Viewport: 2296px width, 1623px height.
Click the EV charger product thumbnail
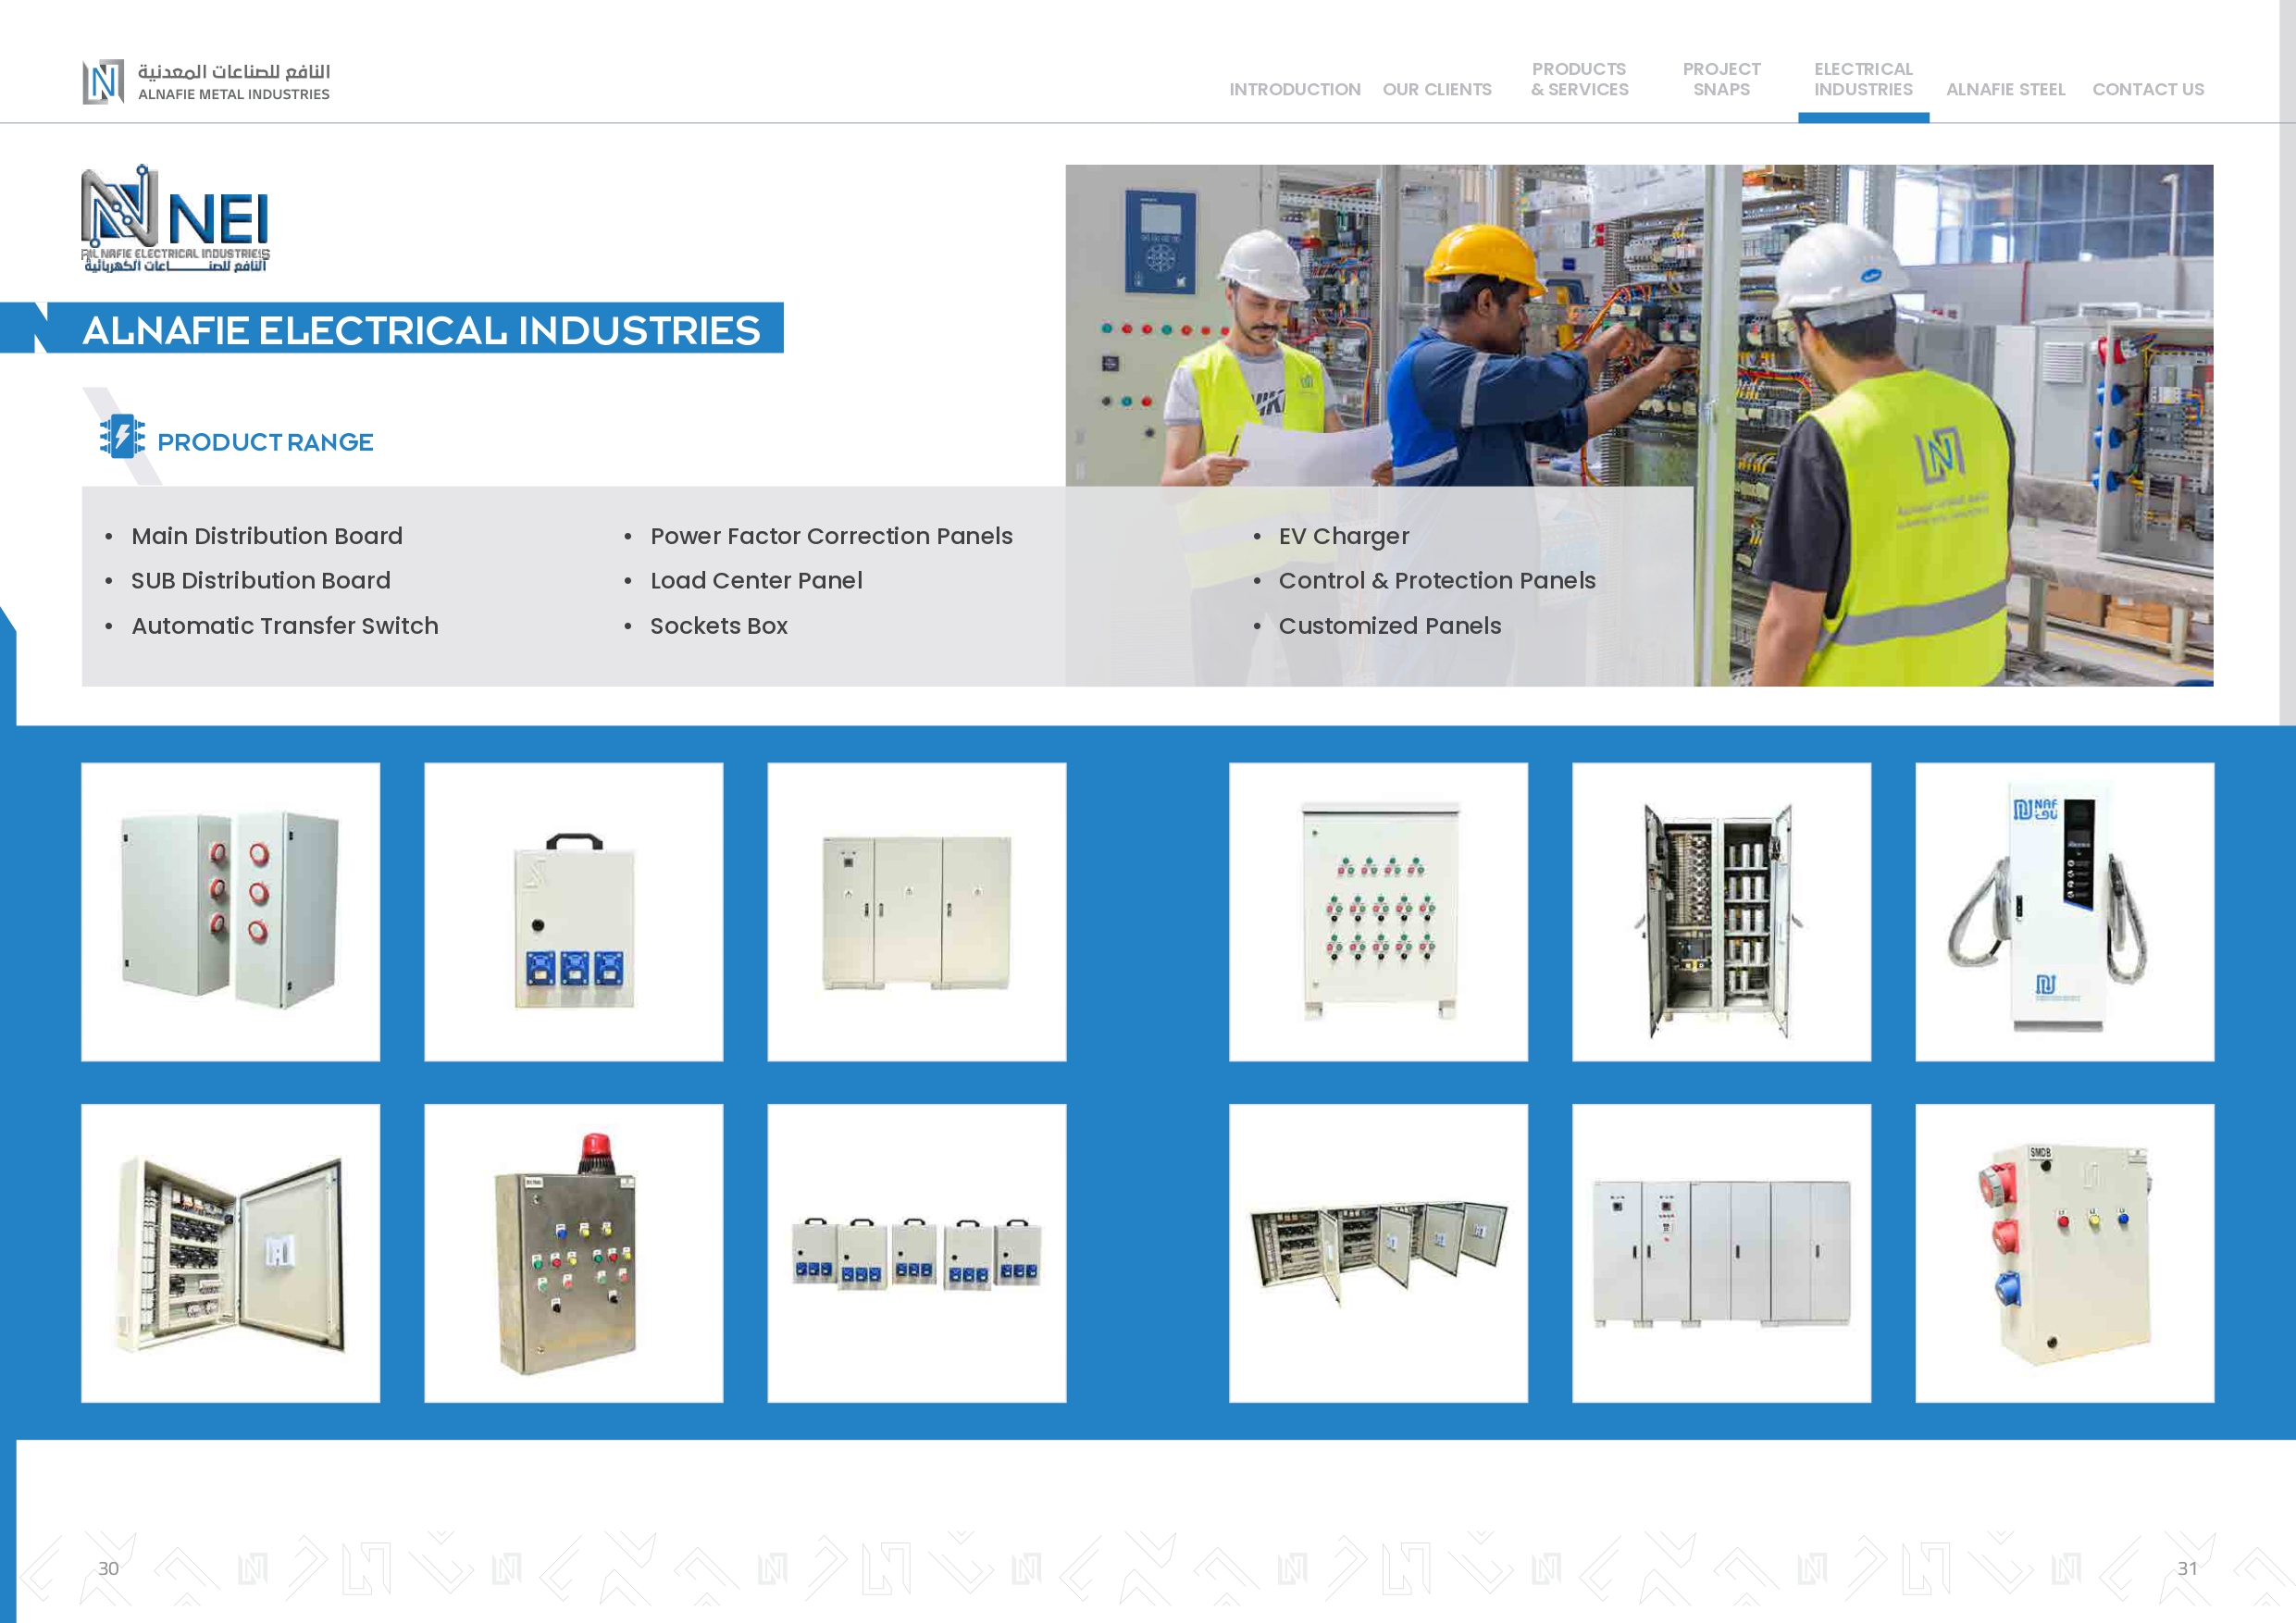pyautogui.click(x=2064, y=911)
